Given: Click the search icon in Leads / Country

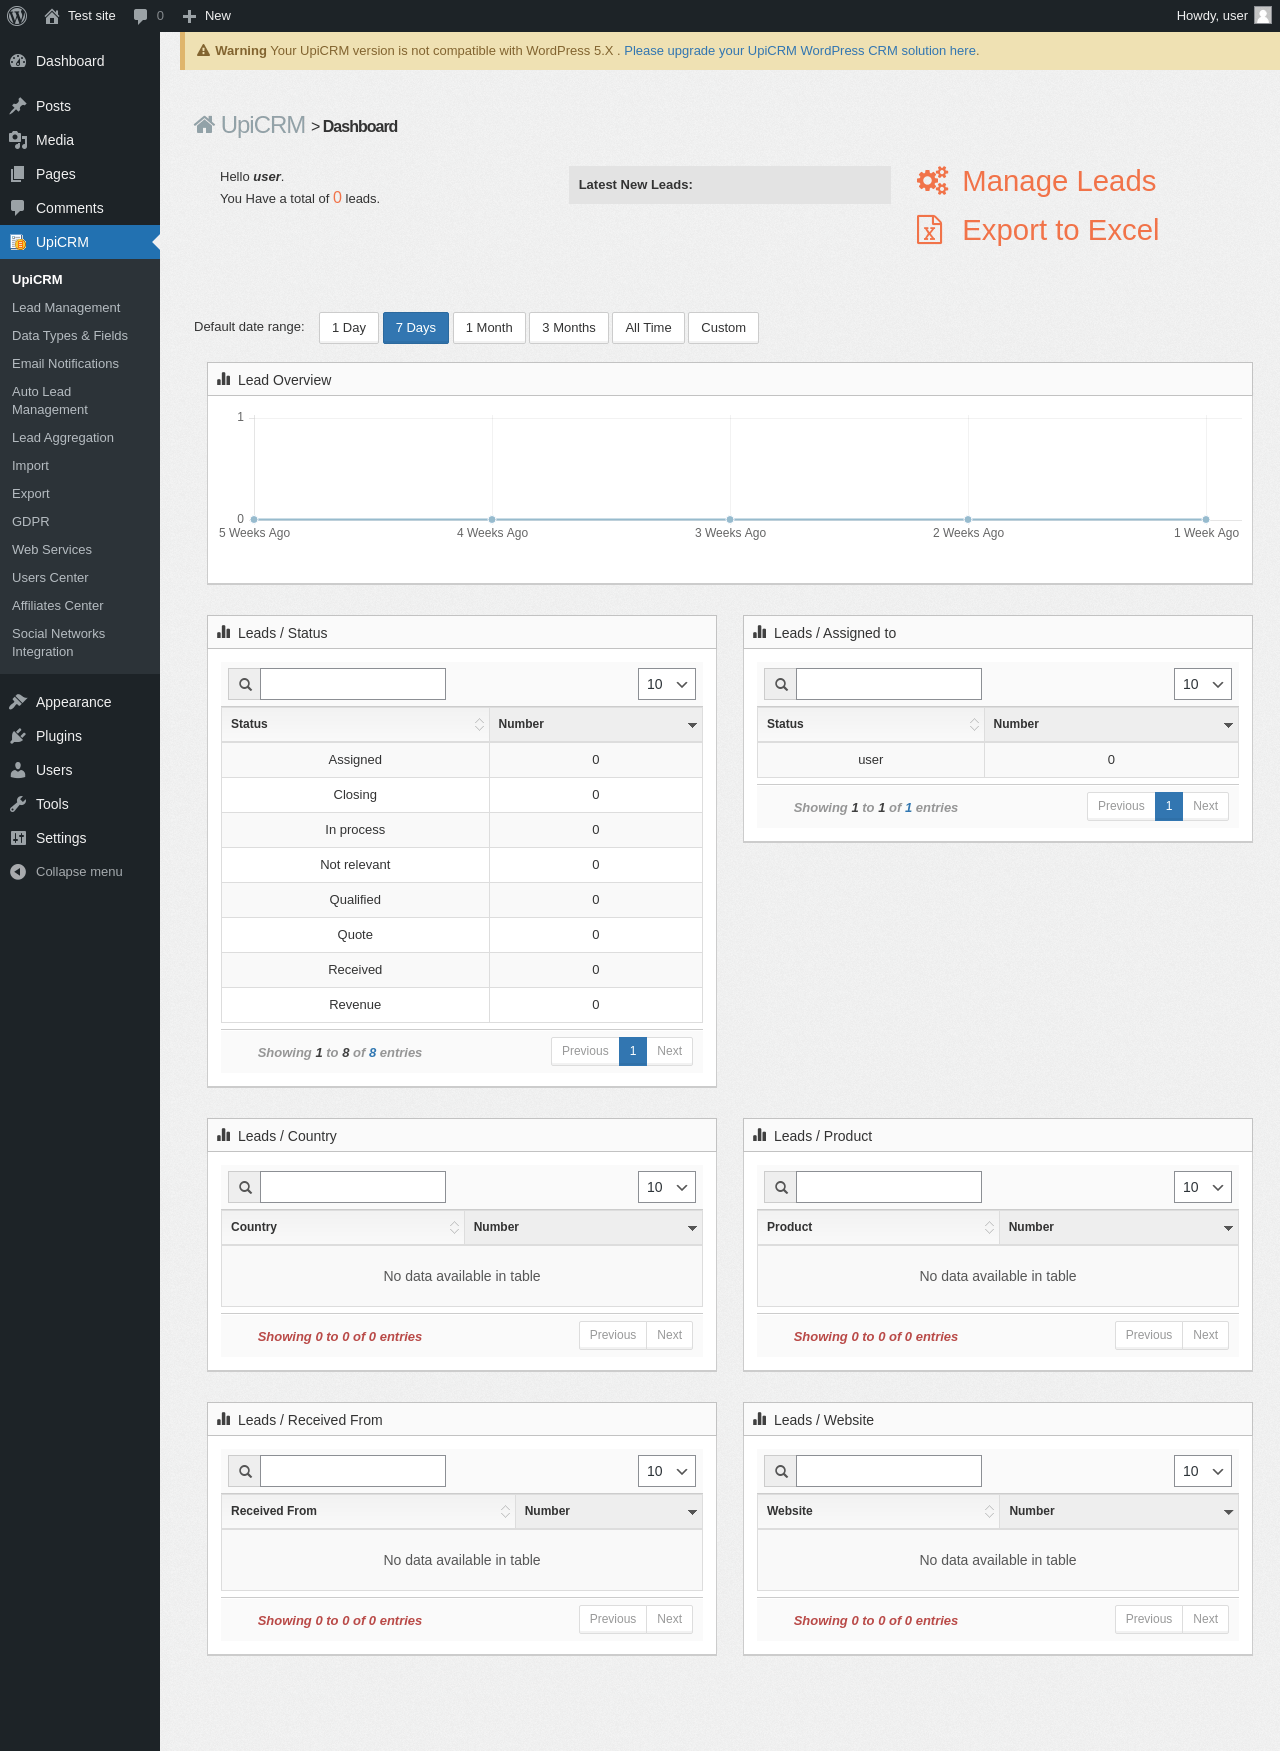Looking at the screenshot, I should click(245, 1187).
